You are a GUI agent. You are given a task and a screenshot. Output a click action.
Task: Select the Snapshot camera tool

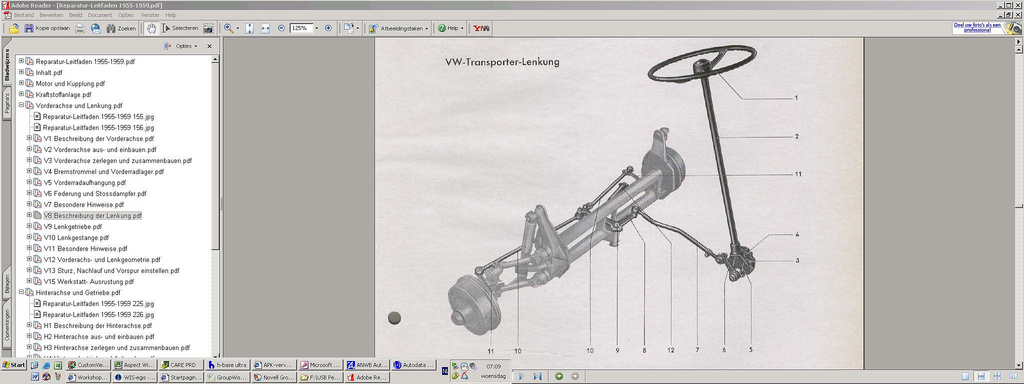pyautogui.click(x=208, y=28)
